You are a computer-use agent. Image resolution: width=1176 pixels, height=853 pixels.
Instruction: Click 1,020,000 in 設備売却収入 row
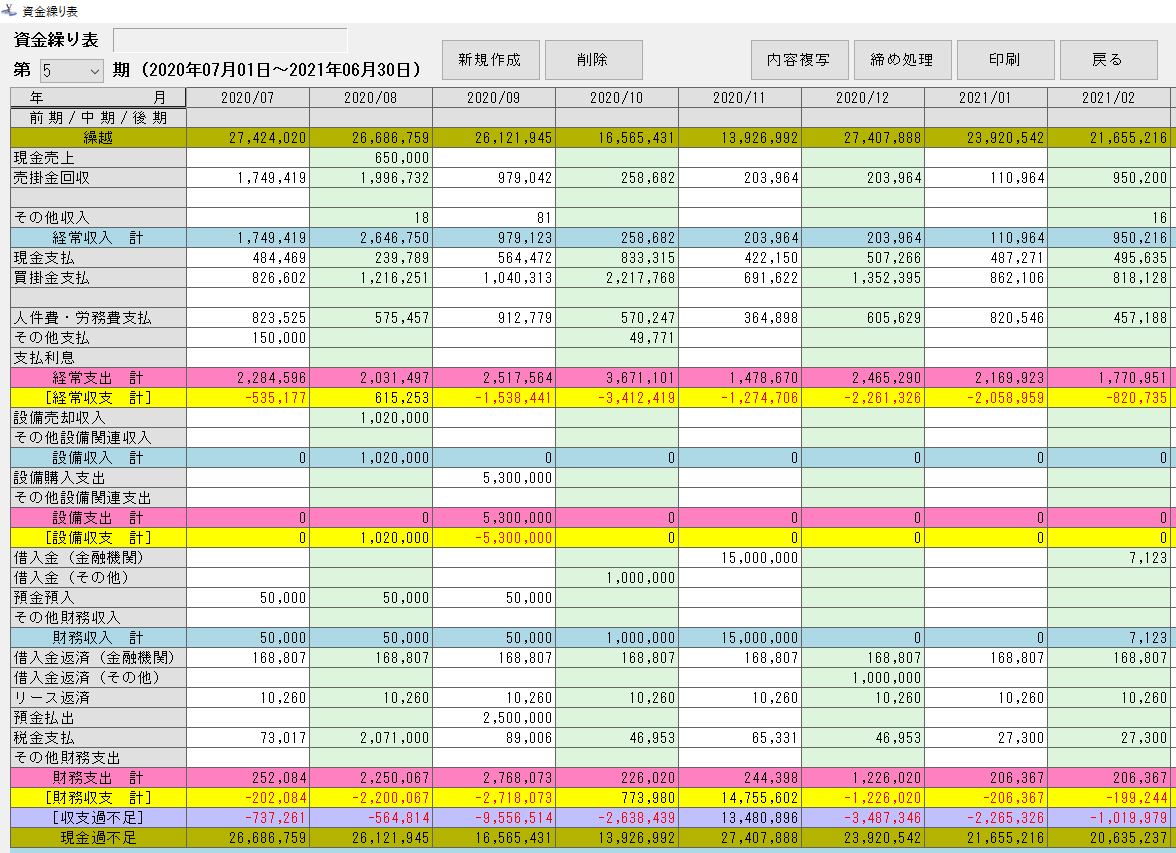point(370,418)
